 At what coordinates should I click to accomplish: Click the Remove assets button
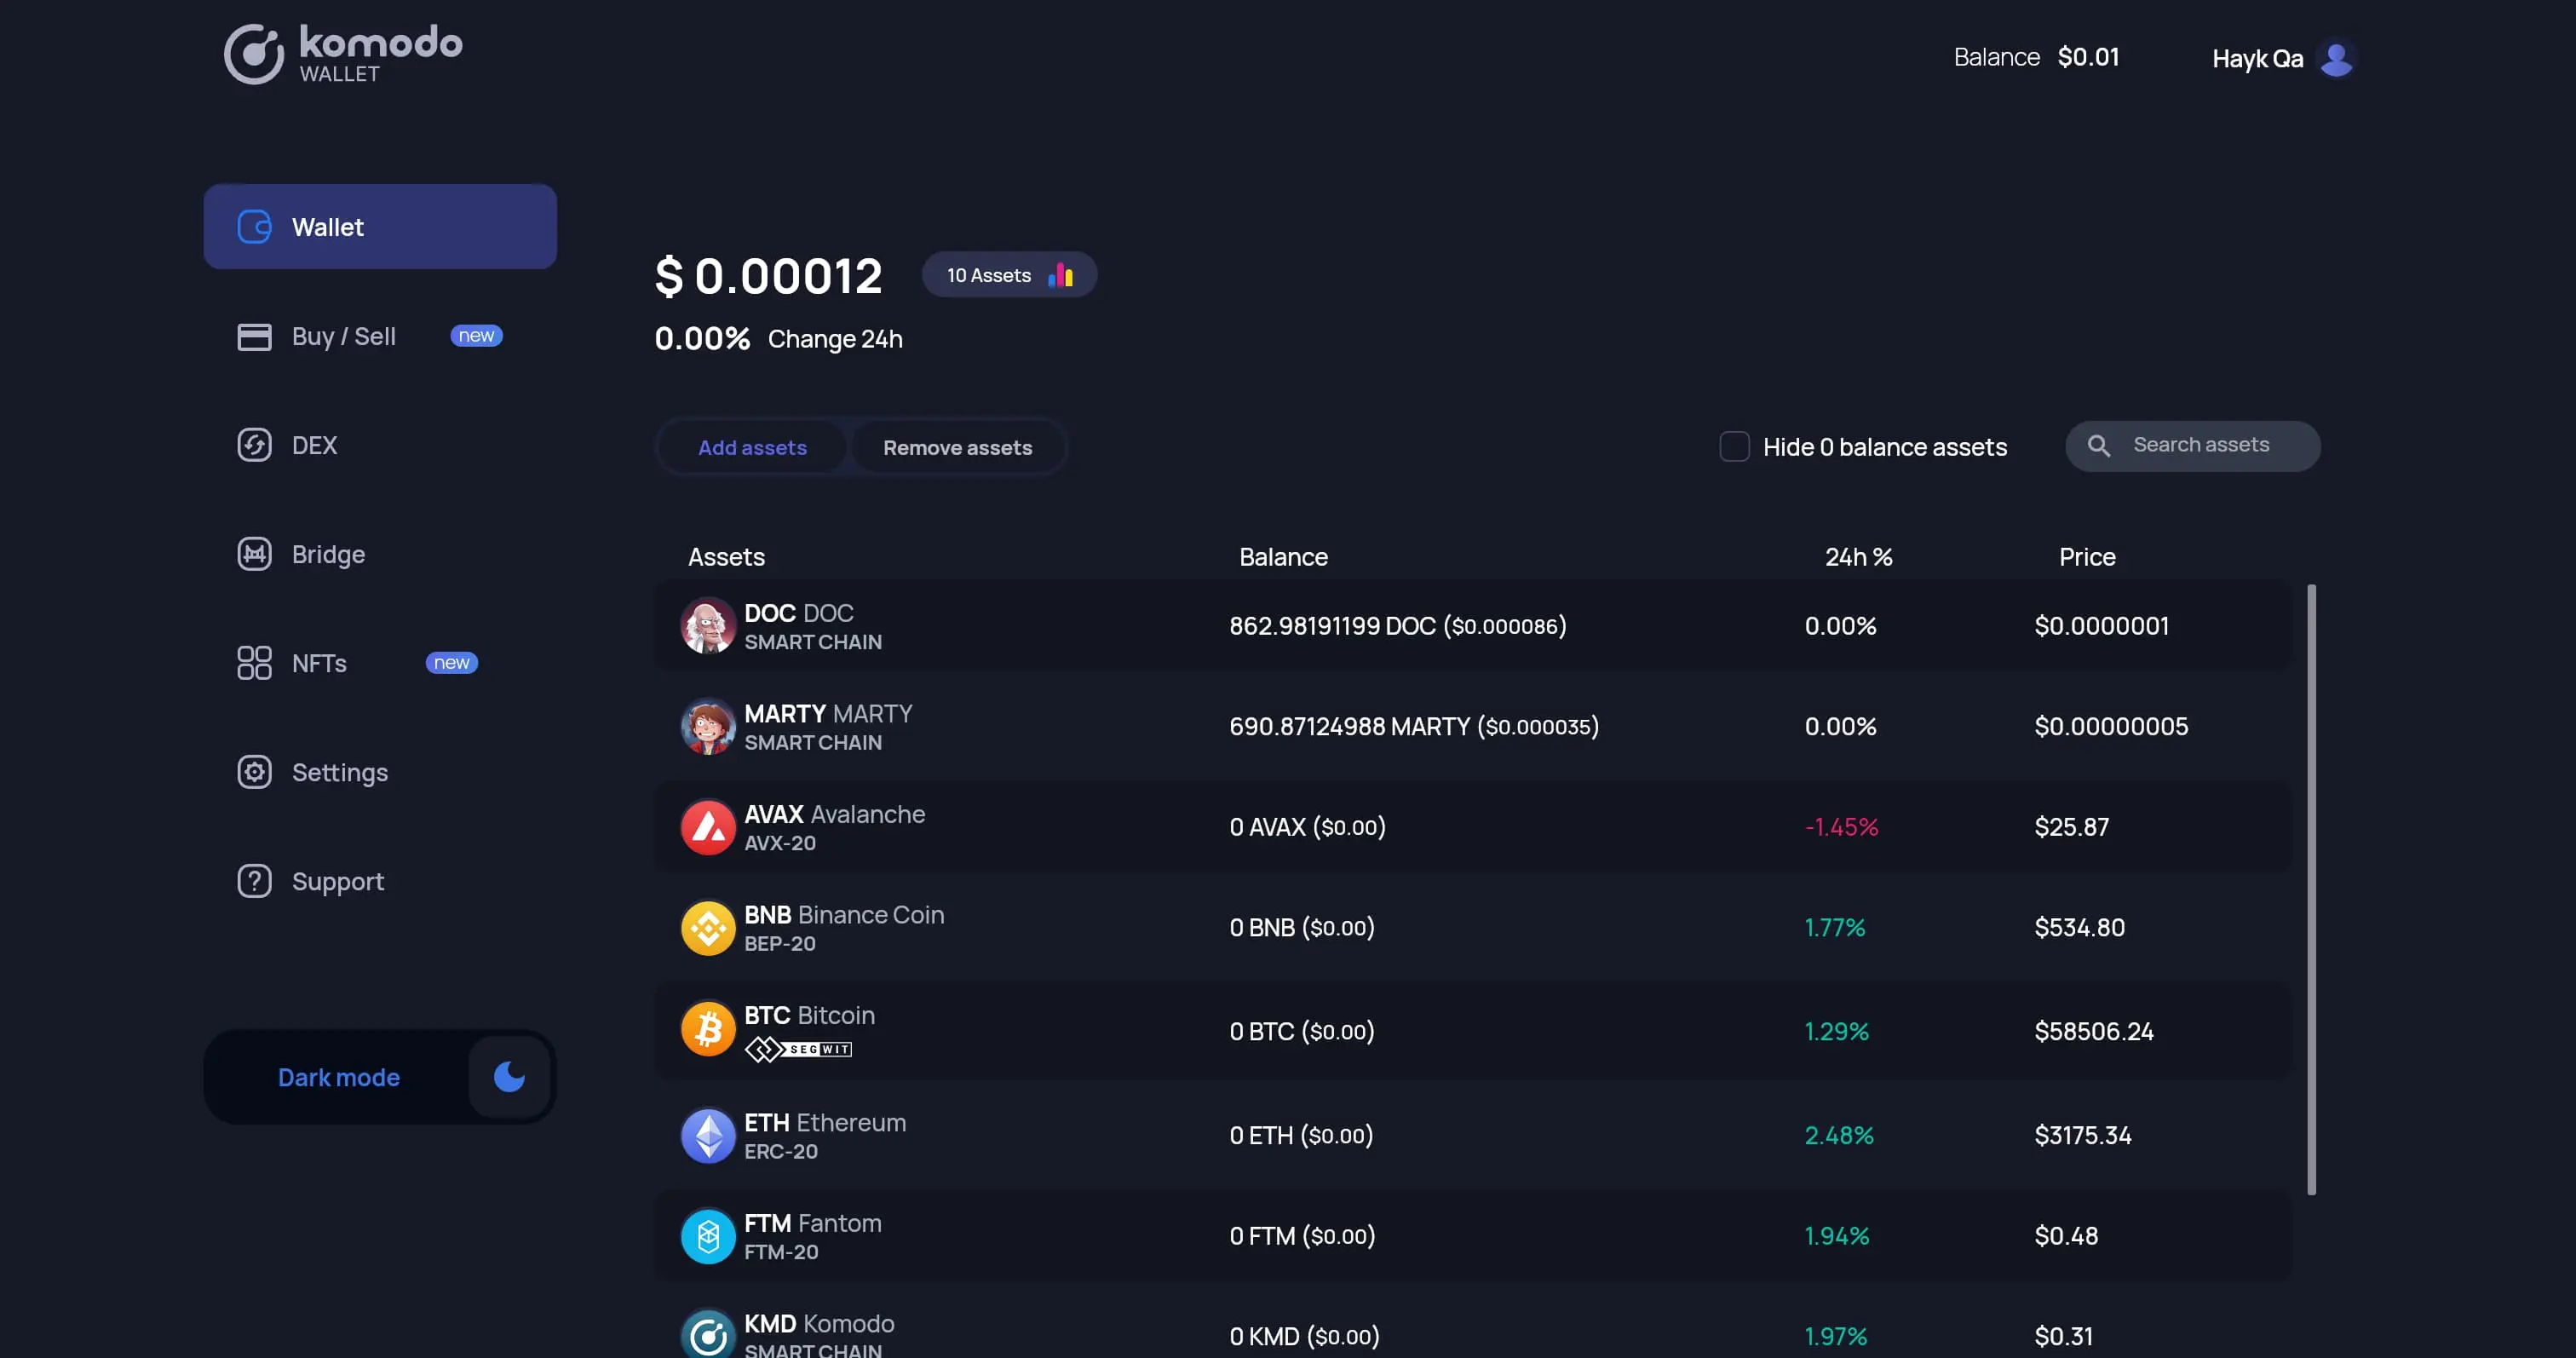(x=957, y=446)
